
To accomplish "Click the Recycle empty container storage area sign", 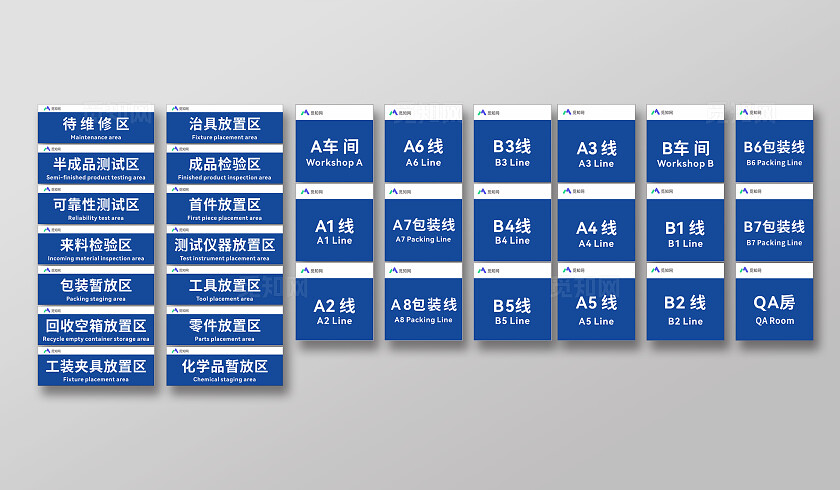I will (x=96, y=329).
